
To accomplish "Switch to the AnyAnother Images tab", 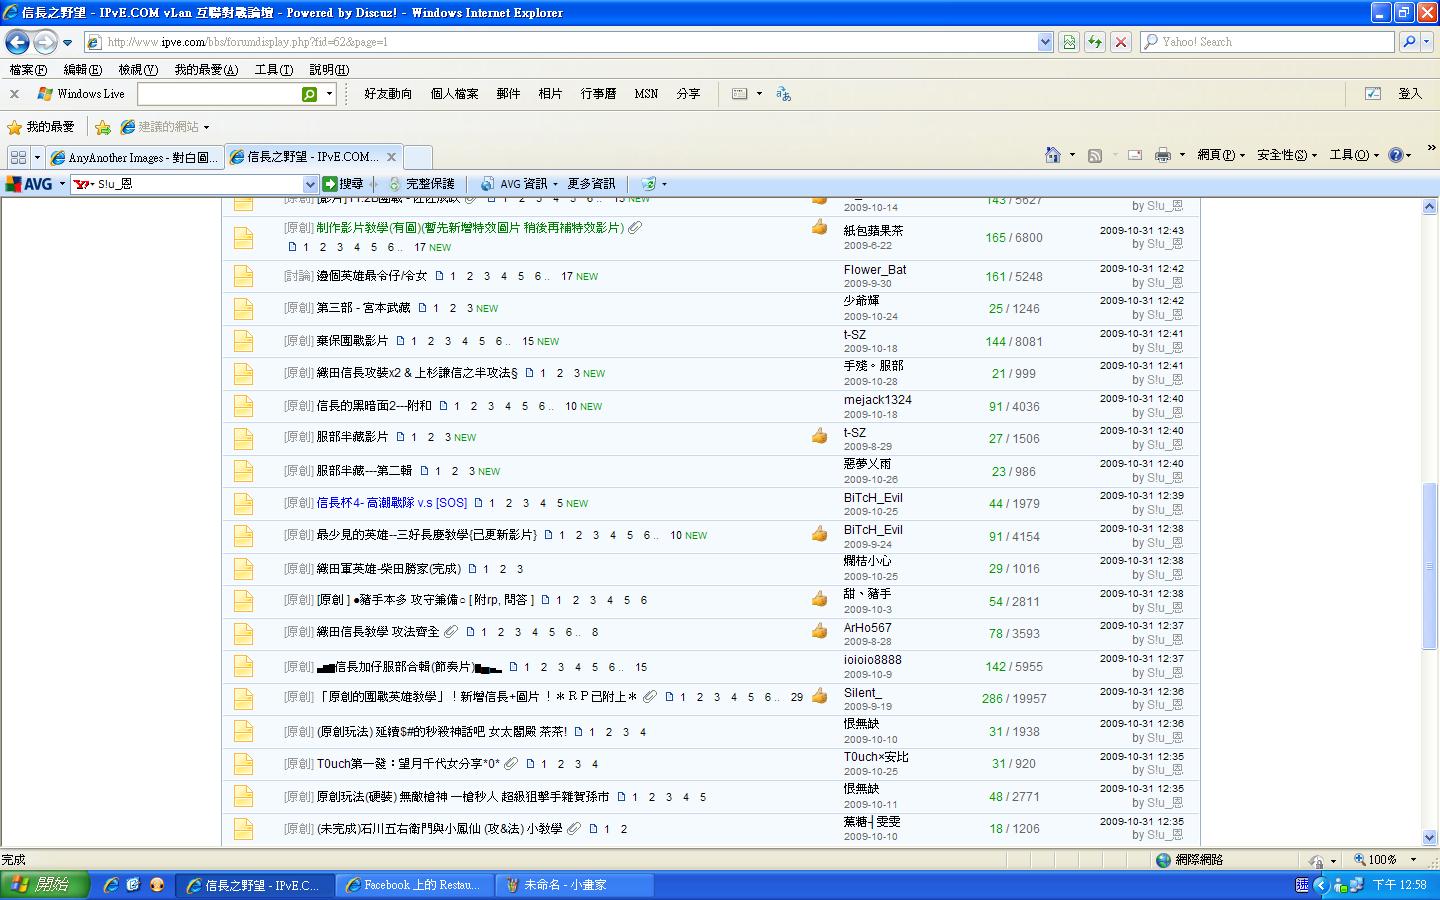I will click(x=134, y=157).
